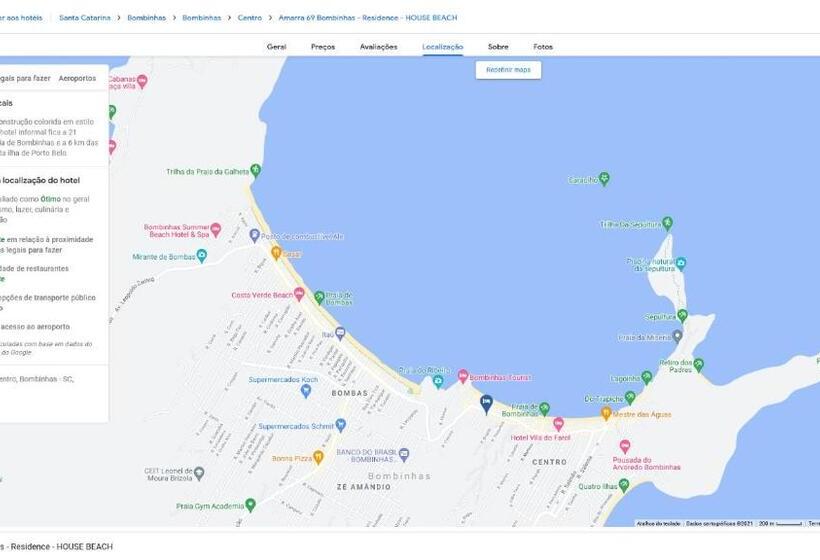
Task: Click the Mestre das Águas restaurant pin
Action: [606, 413]
